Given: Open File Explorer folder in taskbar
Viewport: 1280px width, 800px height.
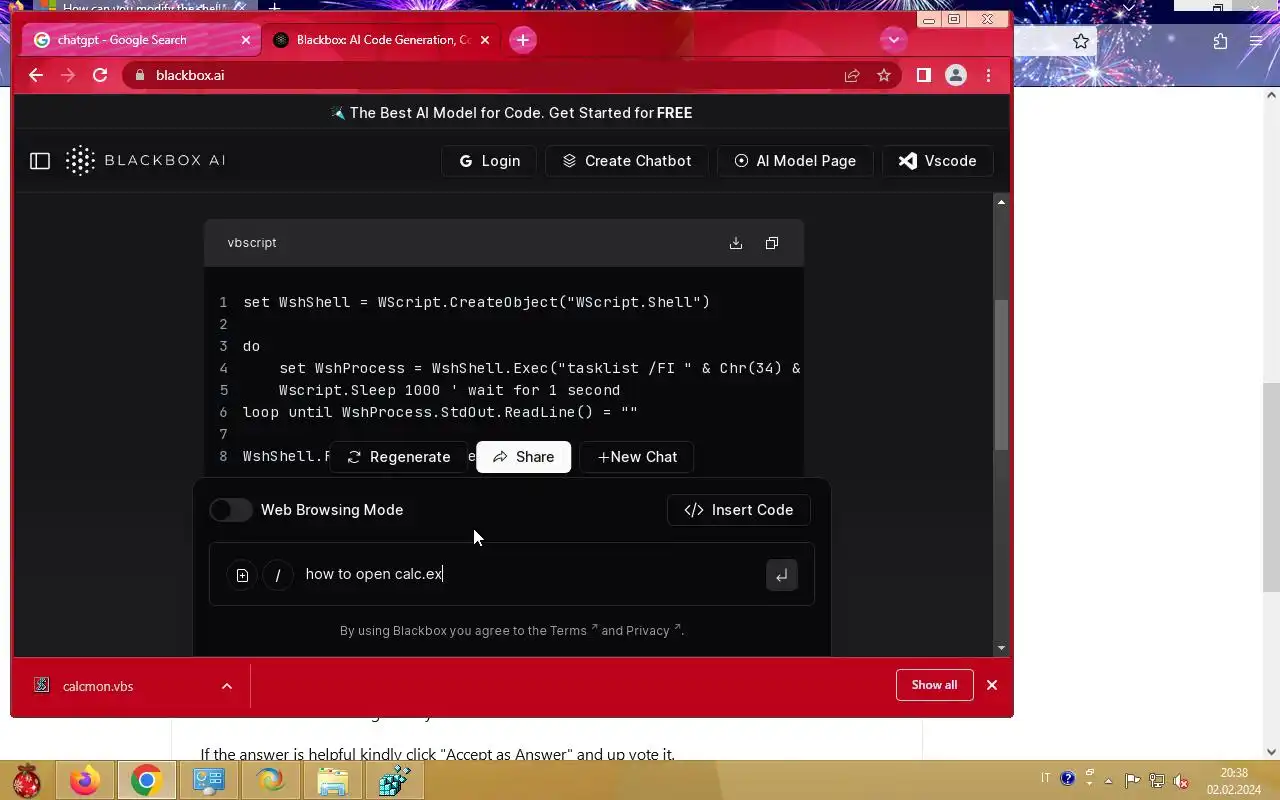Looking at the screenshot, I should [333, 780].
